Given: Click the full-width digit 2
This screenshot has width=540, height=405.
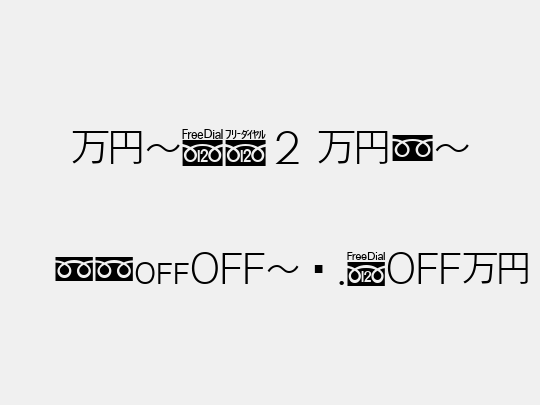Looking at the screenshot, I should 287,148.
